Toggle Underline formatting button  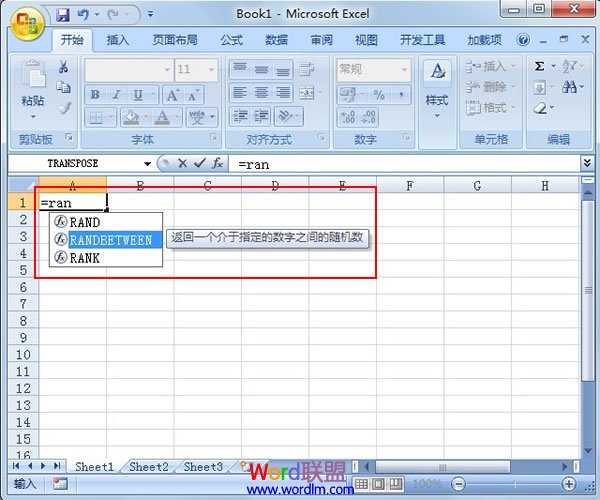click(x=137, y=95)
